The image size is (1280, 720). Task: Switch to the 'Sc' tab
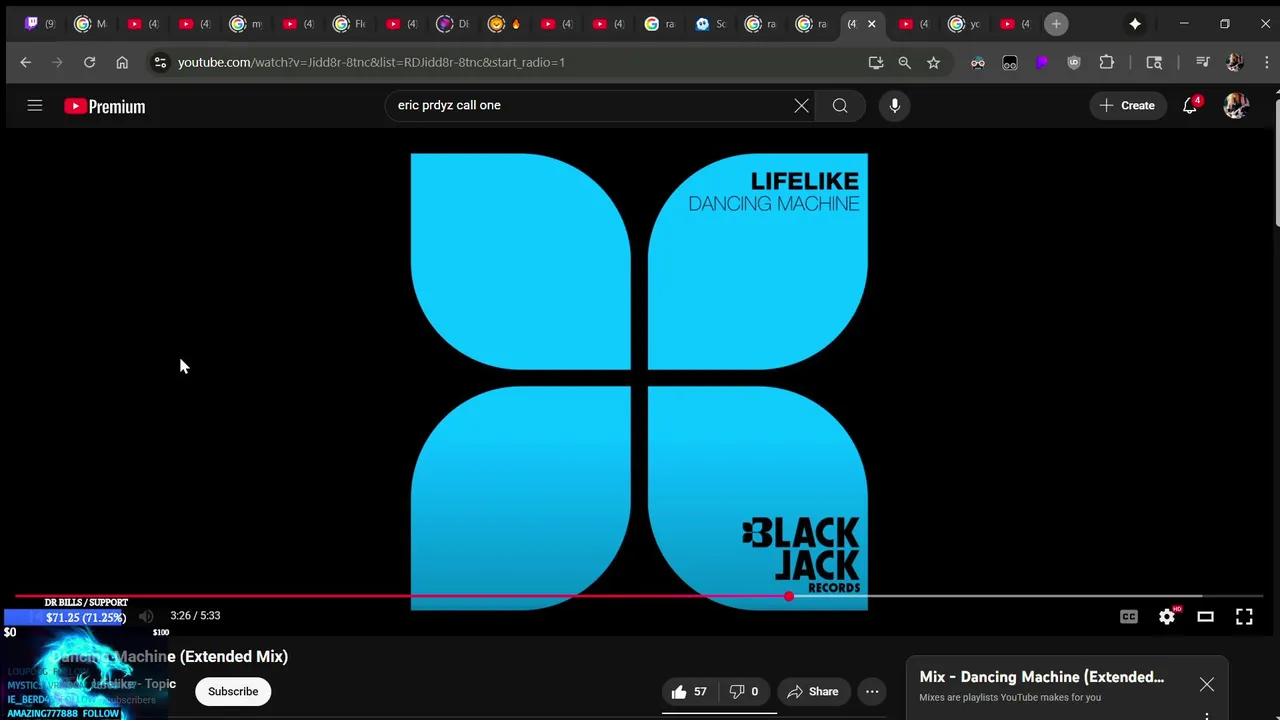click(710, 24)
